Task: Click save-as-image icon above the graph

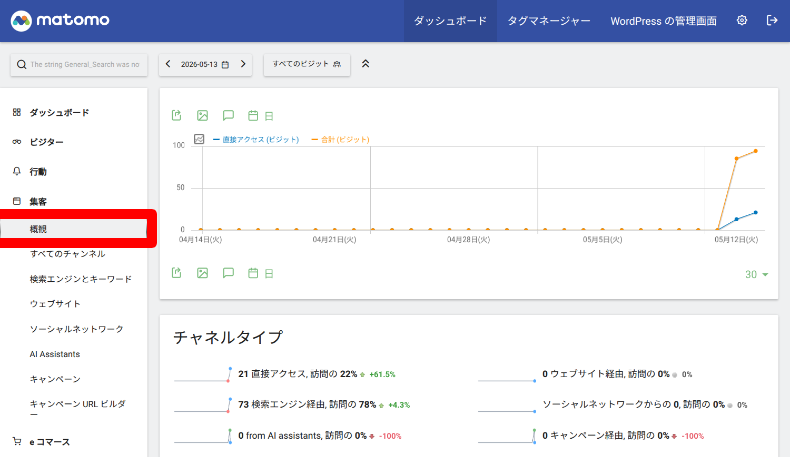Action: (x=202, y=115)
